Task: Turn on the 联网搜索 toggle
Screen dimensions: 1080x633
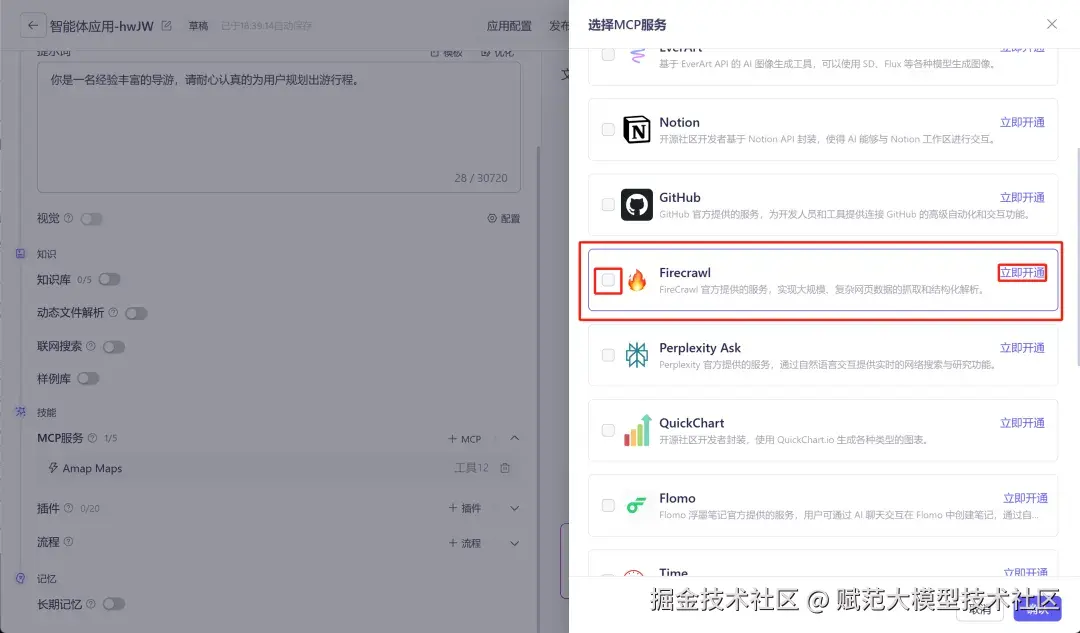Action: coord(116,345)
